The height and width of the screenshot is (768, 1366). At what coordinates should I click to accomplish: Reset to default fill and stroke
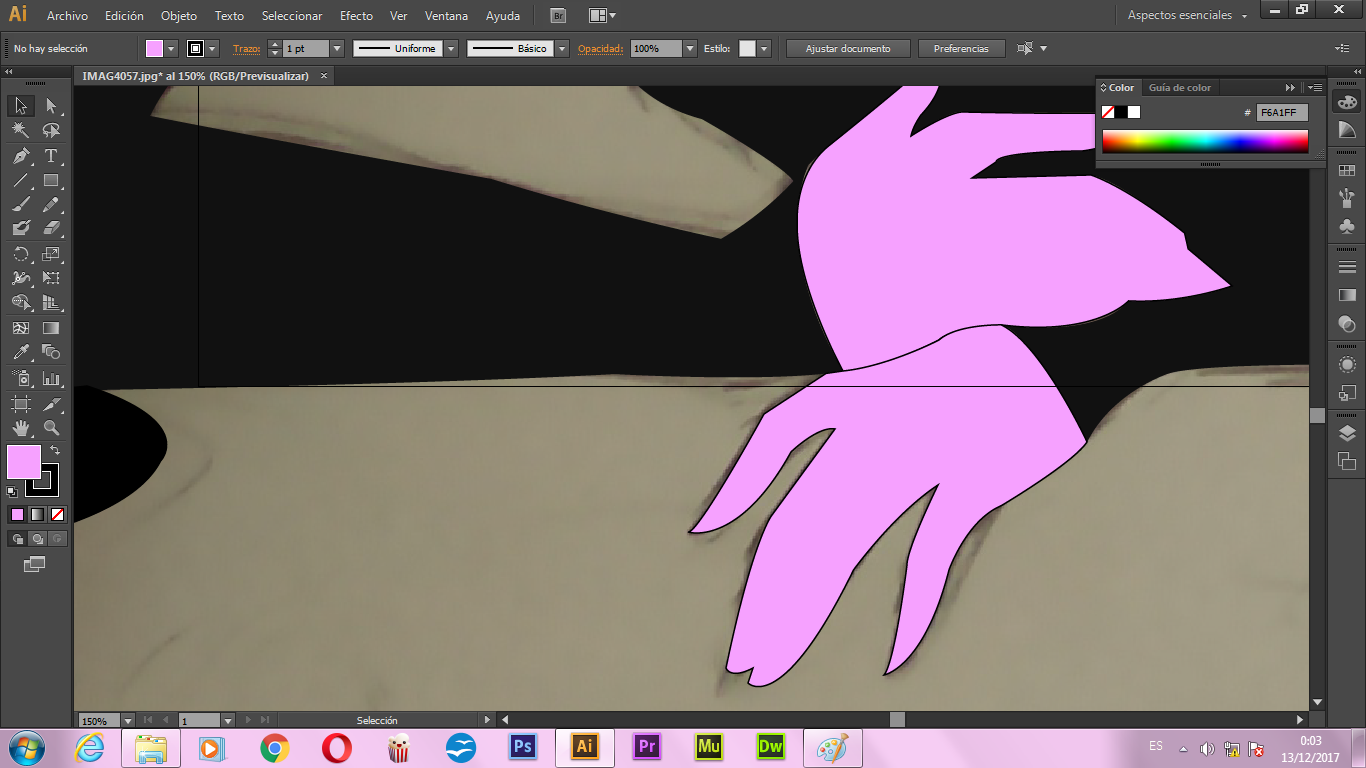(12, 491)
